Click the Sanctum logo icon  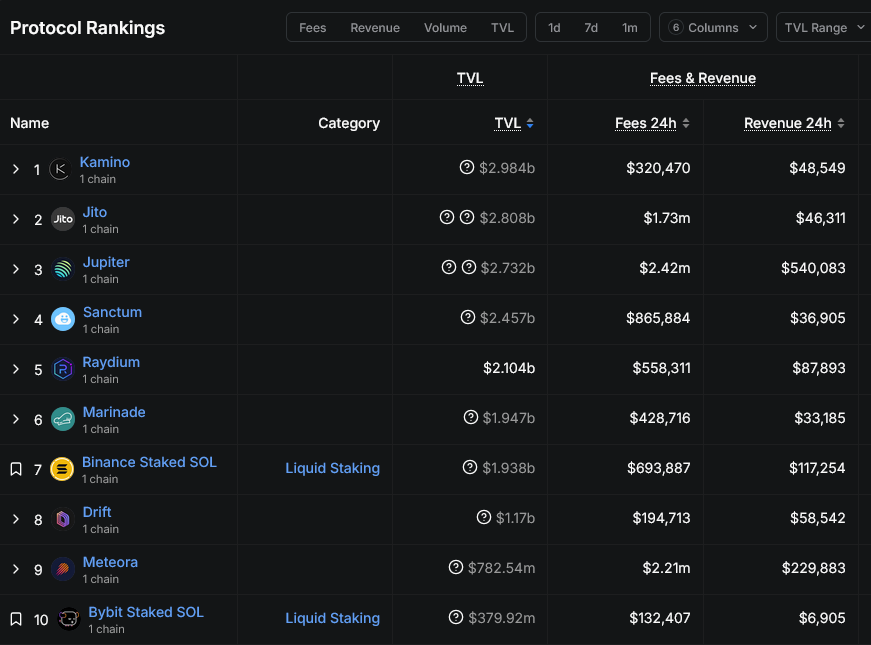point(63,319)
